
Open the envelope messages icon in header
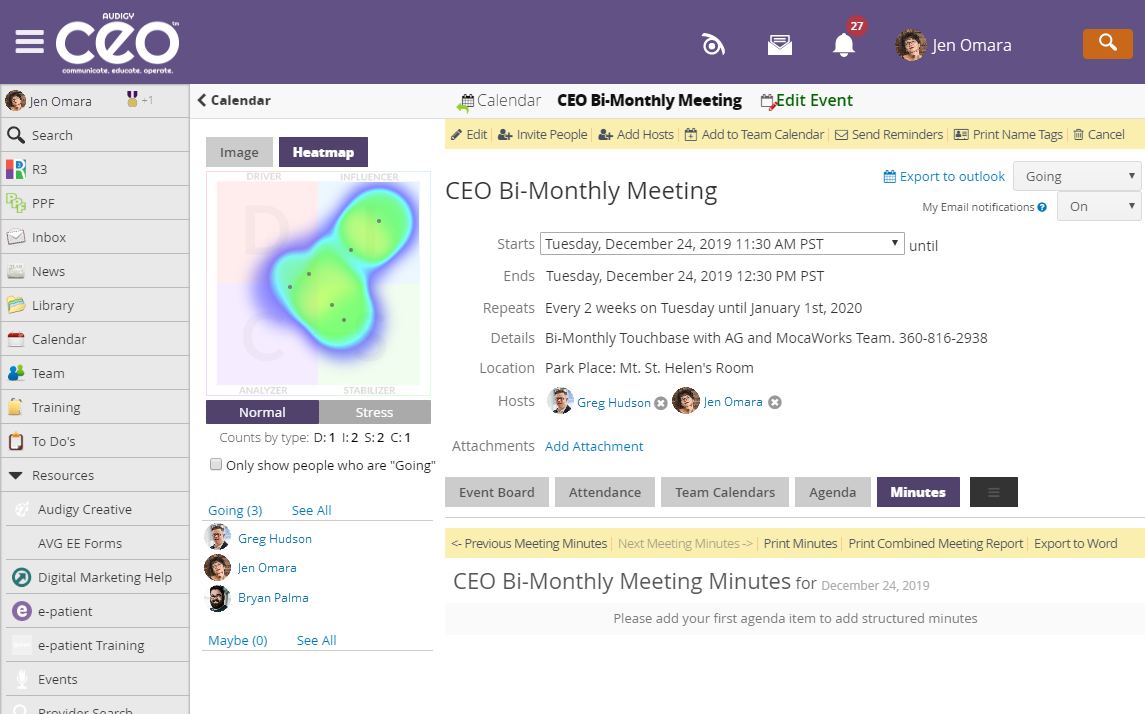click(780, 45)
